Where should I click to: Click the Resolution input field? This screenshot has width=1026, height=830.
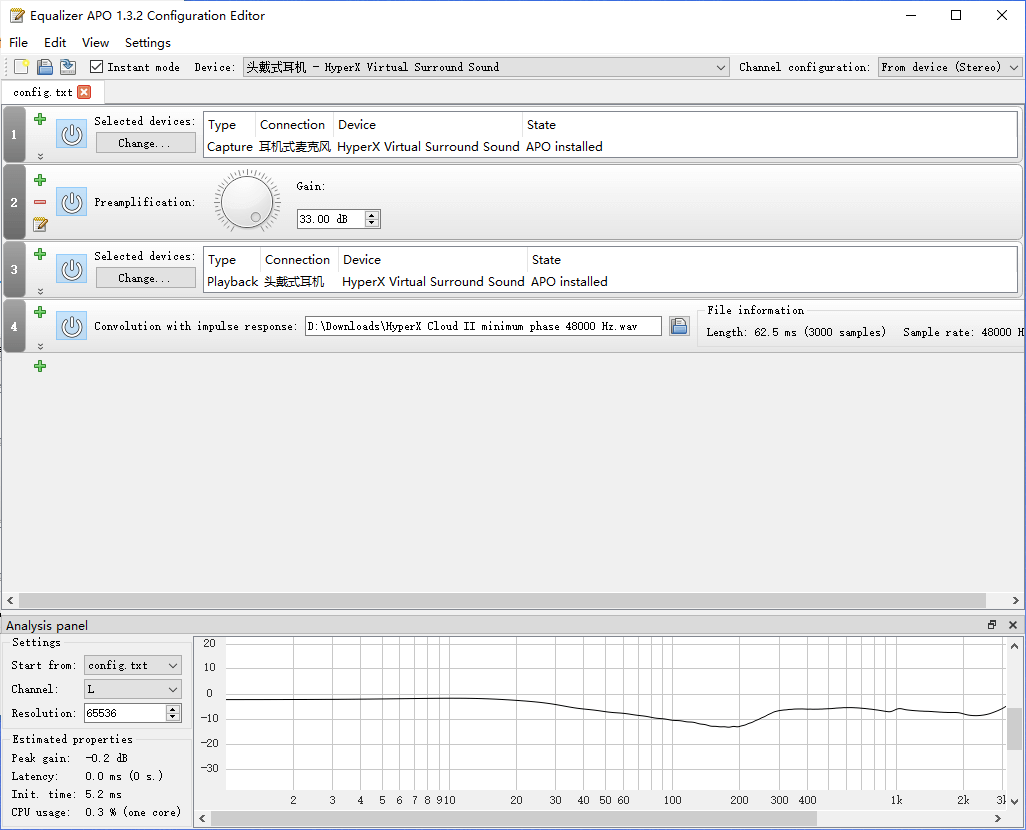(x=125, y=713)
